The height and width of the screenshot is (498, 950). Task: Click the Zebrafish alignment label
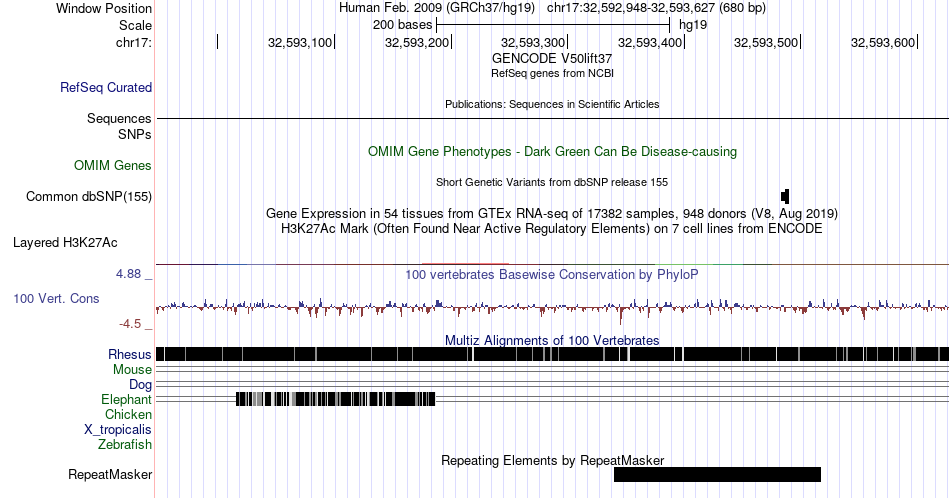pyautogui.click(x=125, y=444)
